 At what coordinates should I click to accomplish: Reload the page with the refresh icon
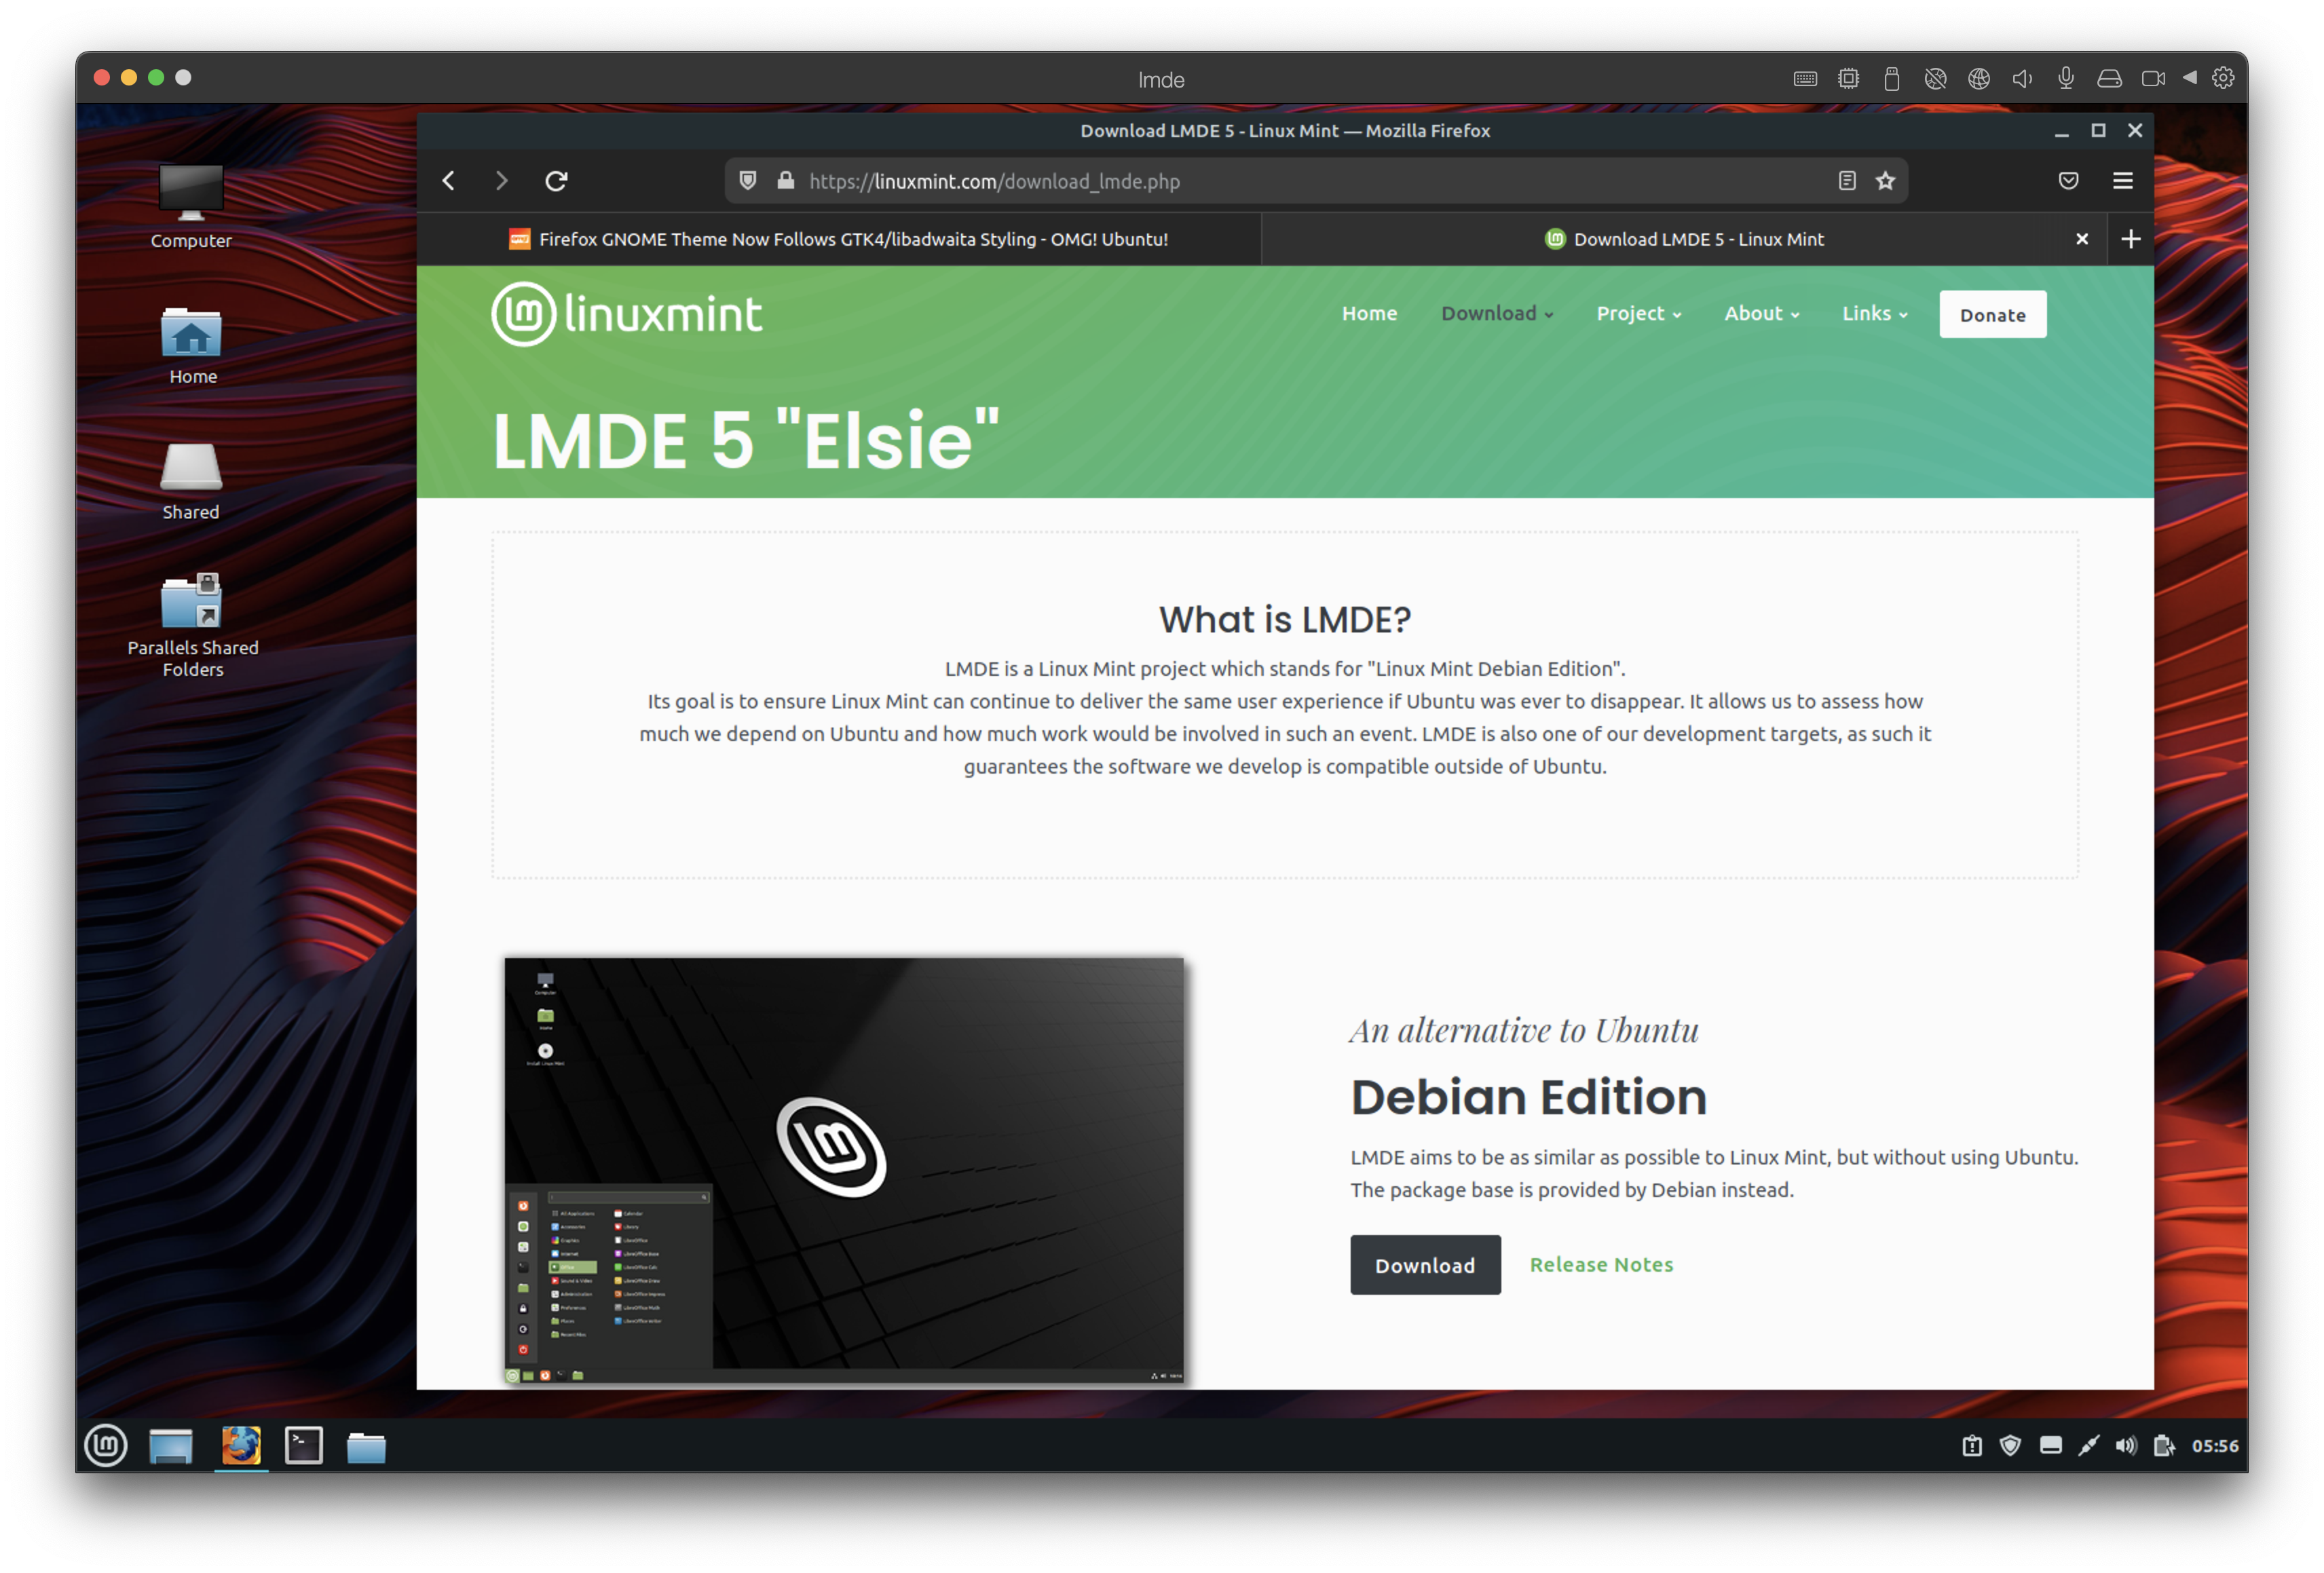[556, 181]
